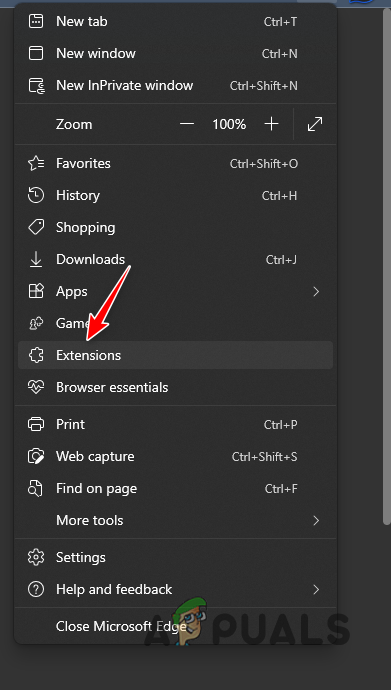Click the Ctrl+H shortcut text
The width and height of the screenshot is (391, 690).
tap(280, 195)
